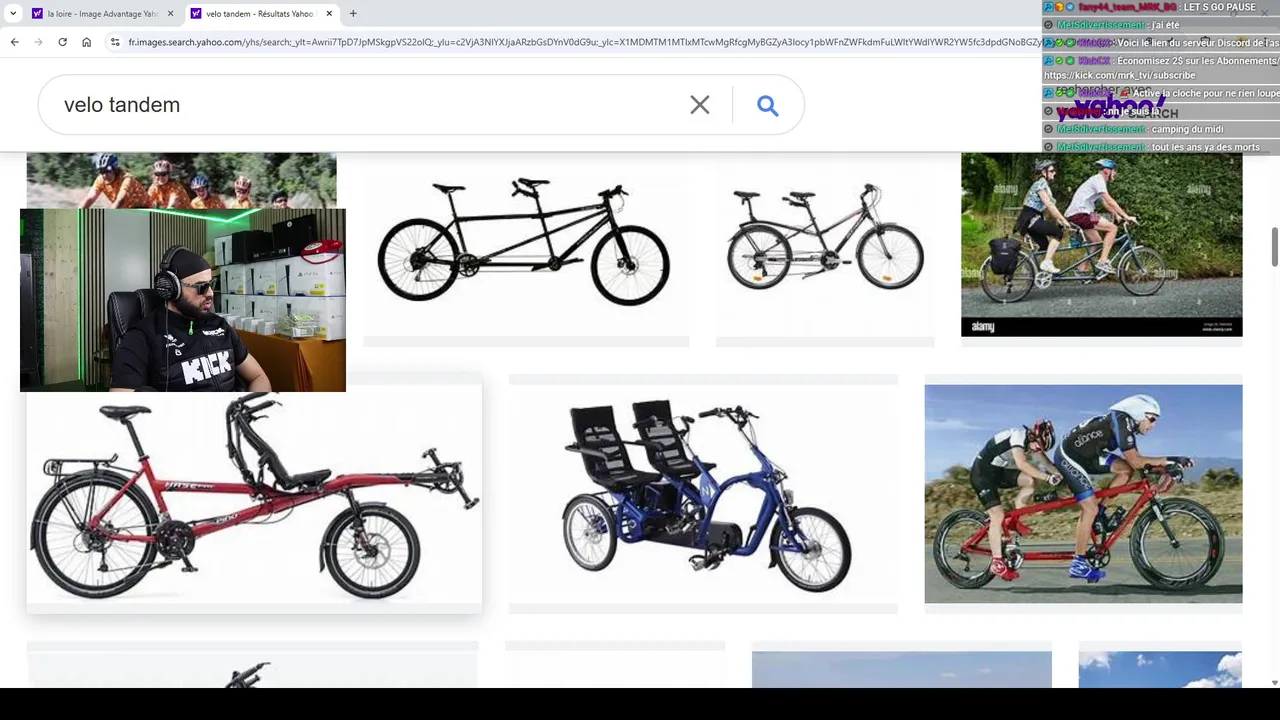Open the blue two-seat tricycle image
The image size is (1280, 720).
point(703,494)
